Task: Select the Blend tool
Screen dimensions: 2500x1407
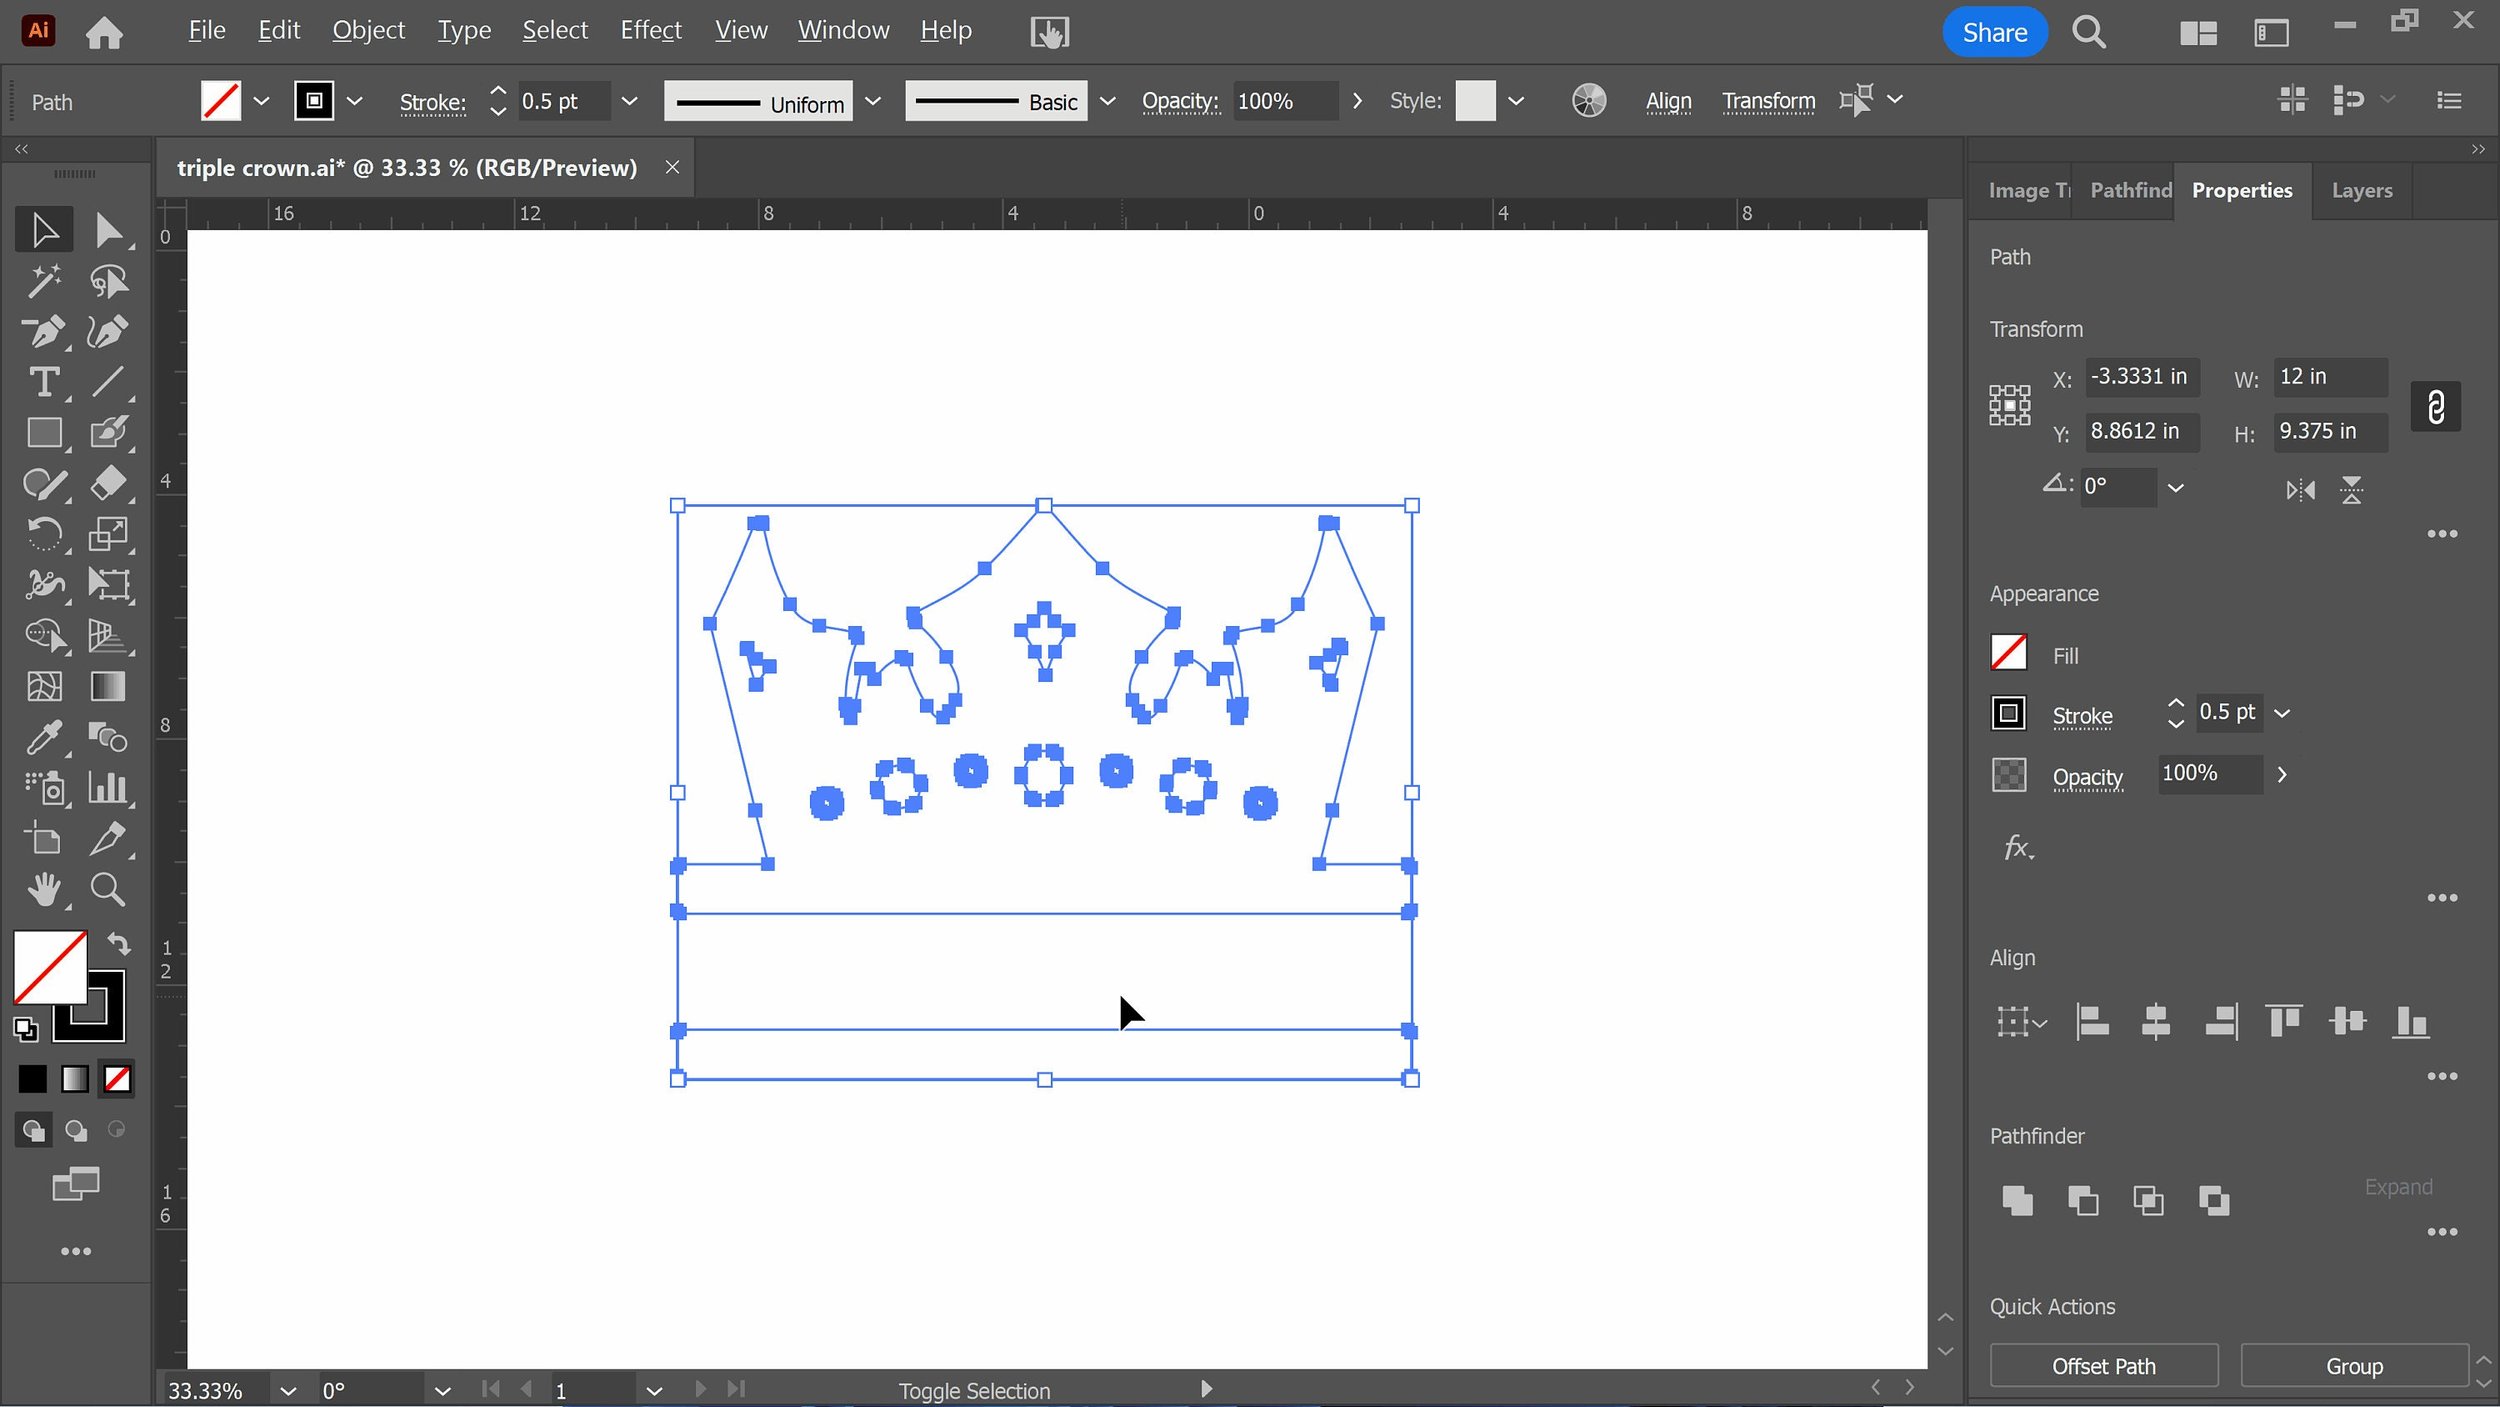Action: pyautogui.click(x=108, y=737)
